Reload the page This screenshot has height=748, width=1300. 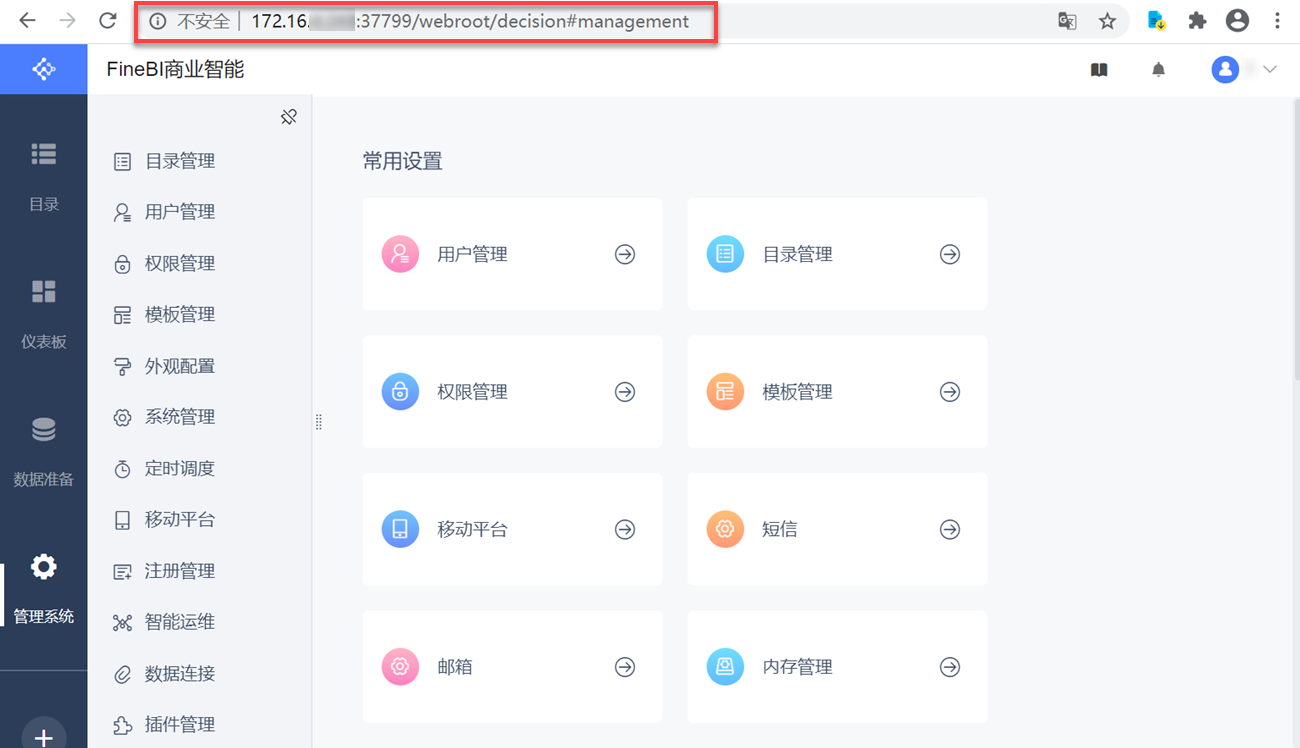click(x=107, y=21)
